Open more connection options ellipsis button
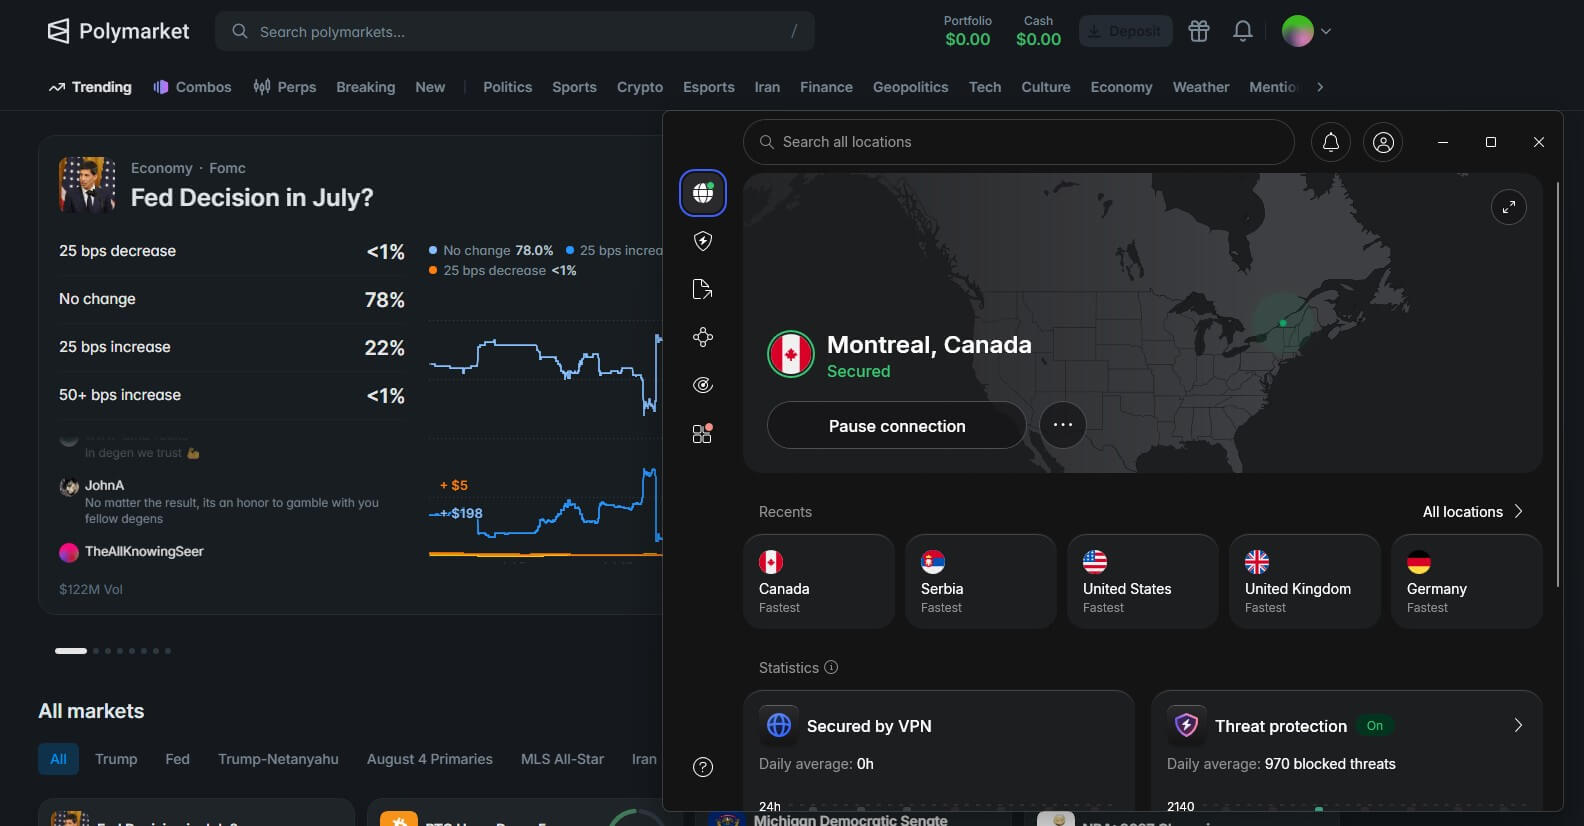 (x=1063, y=425)
